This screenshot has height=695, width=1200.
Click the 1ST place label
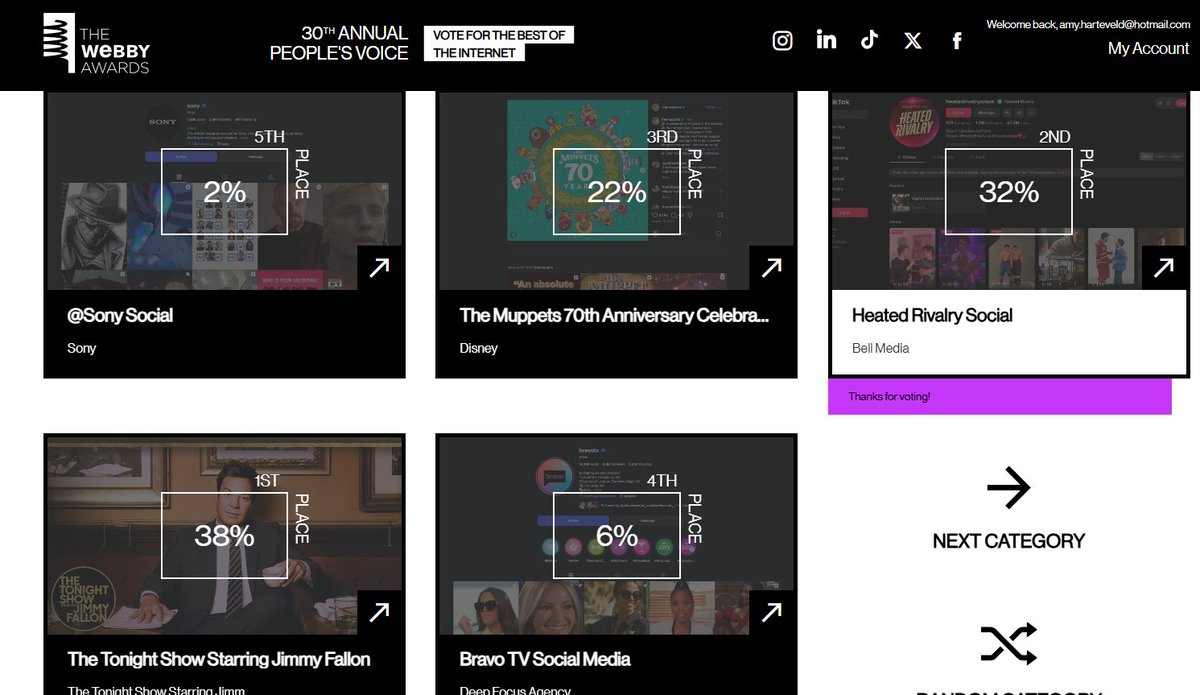point(267,481)
